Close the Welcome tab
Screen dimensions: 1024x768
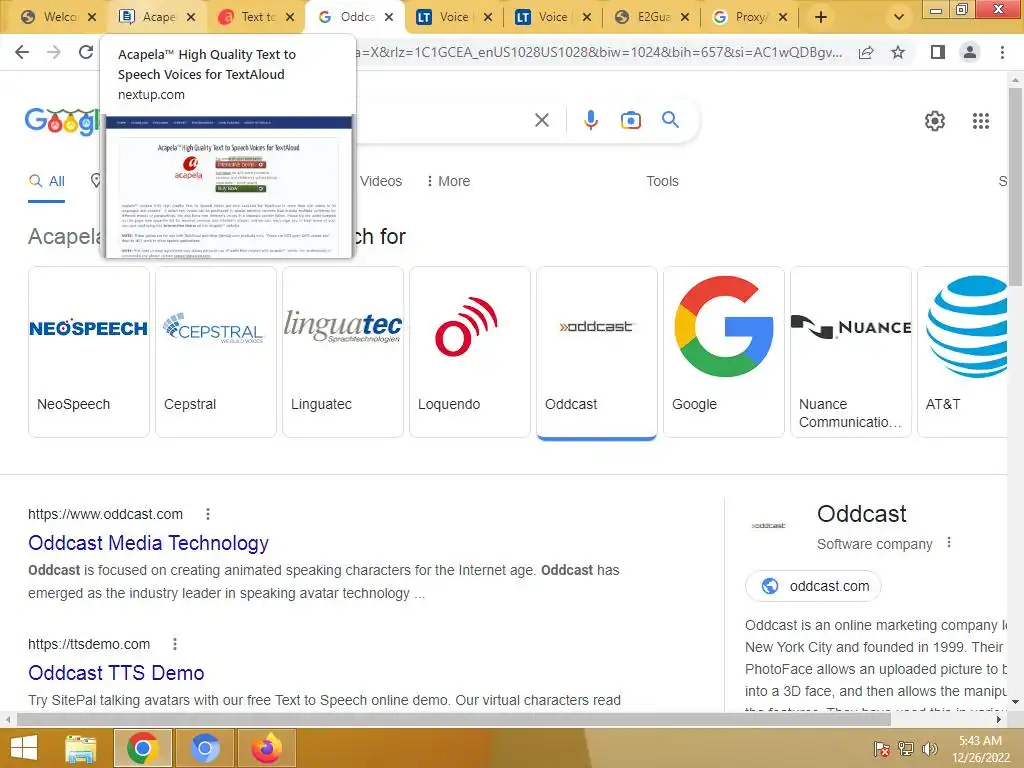click(92, 18)
